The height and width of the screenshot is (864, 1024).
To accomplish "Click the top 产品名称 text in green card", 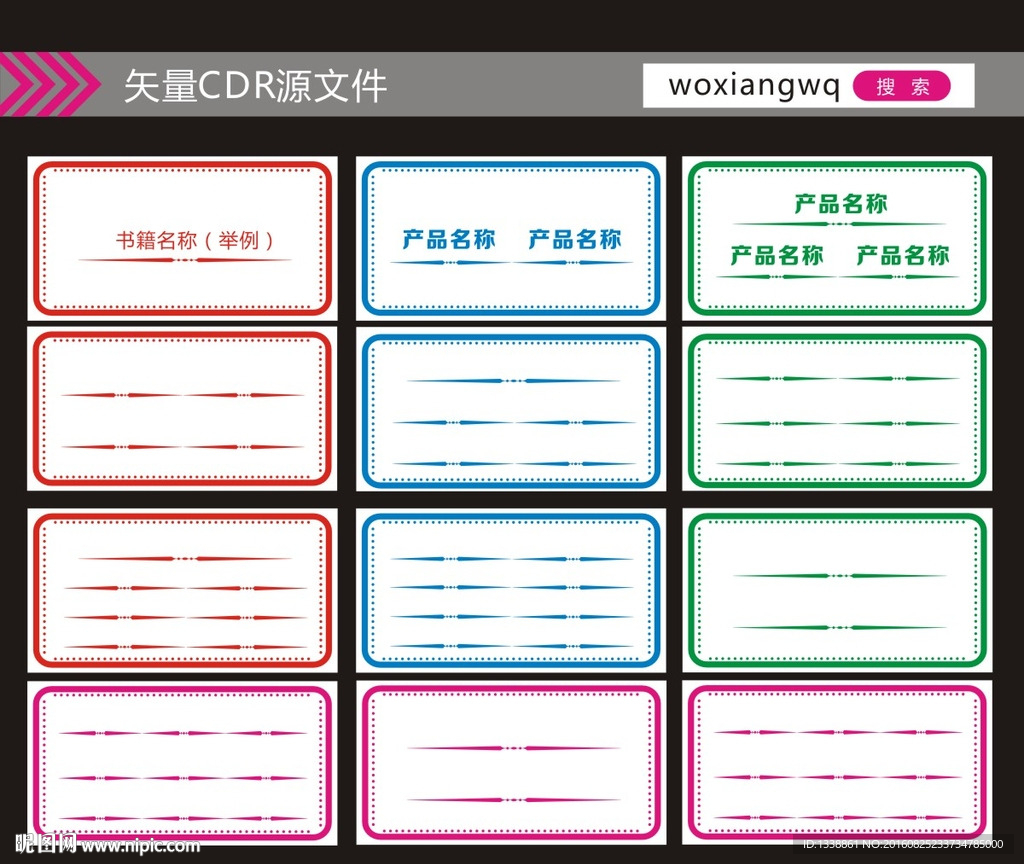I will pos(840,204).
